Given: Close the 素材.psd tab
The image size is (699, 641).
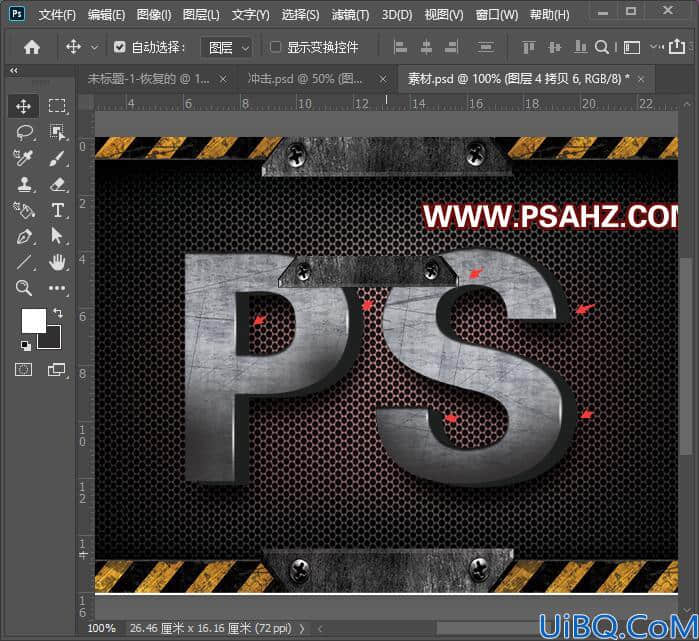Looking at the screenshot, I should 641,79.
